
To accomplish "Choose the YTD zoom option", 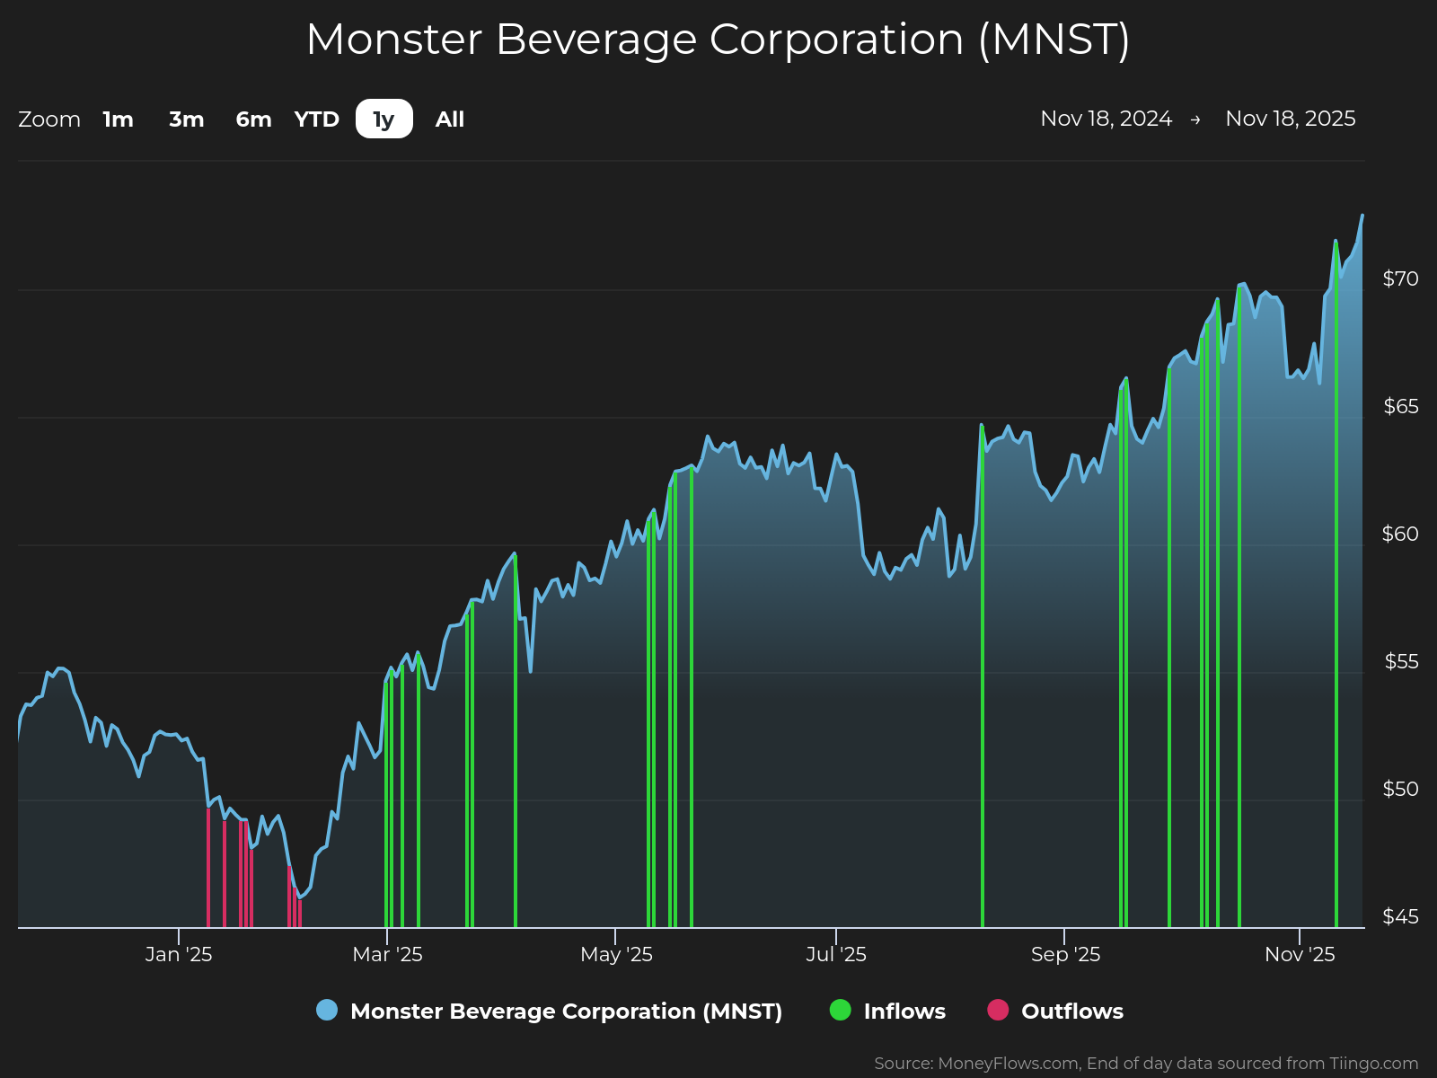I will pos(317,119).
